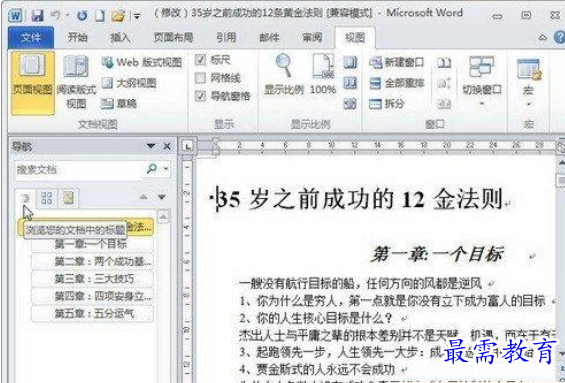Select the browse pages thumbnails tab
The height and width of the screenshot is (383, 565).
point(46,198)
